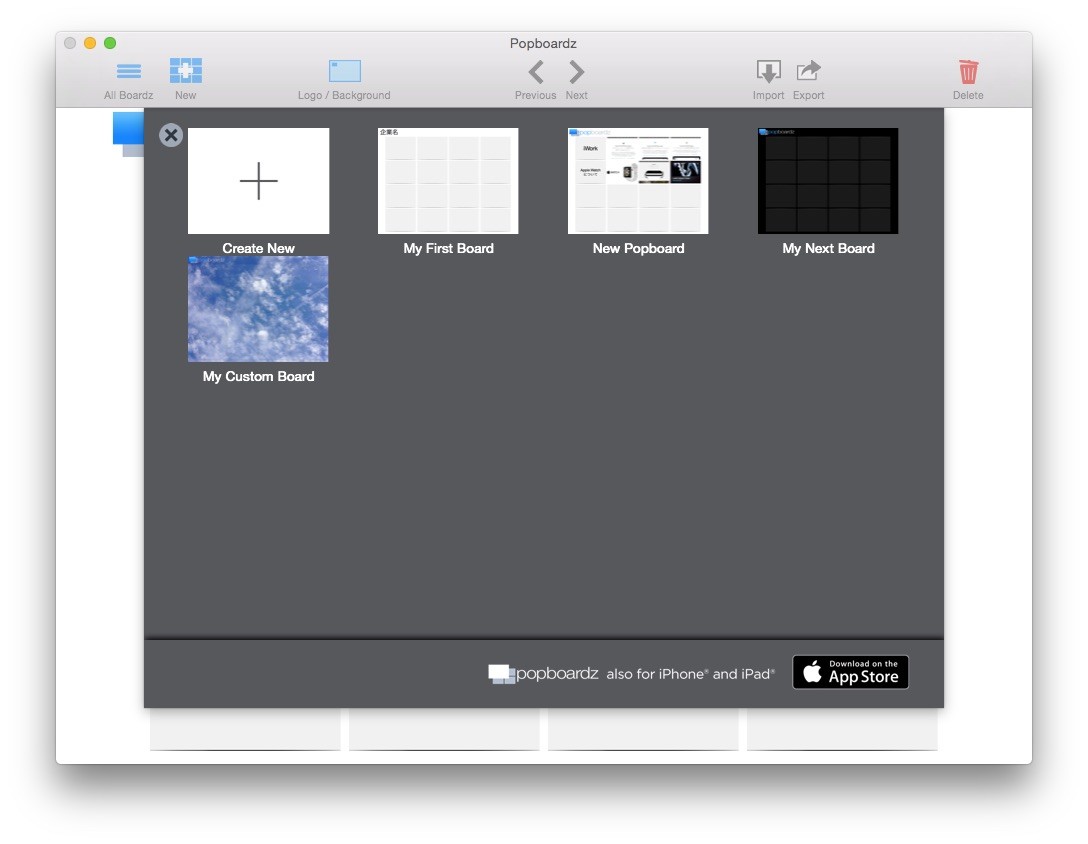
Task: Close the board picker overlay
Action: point(171,135)
